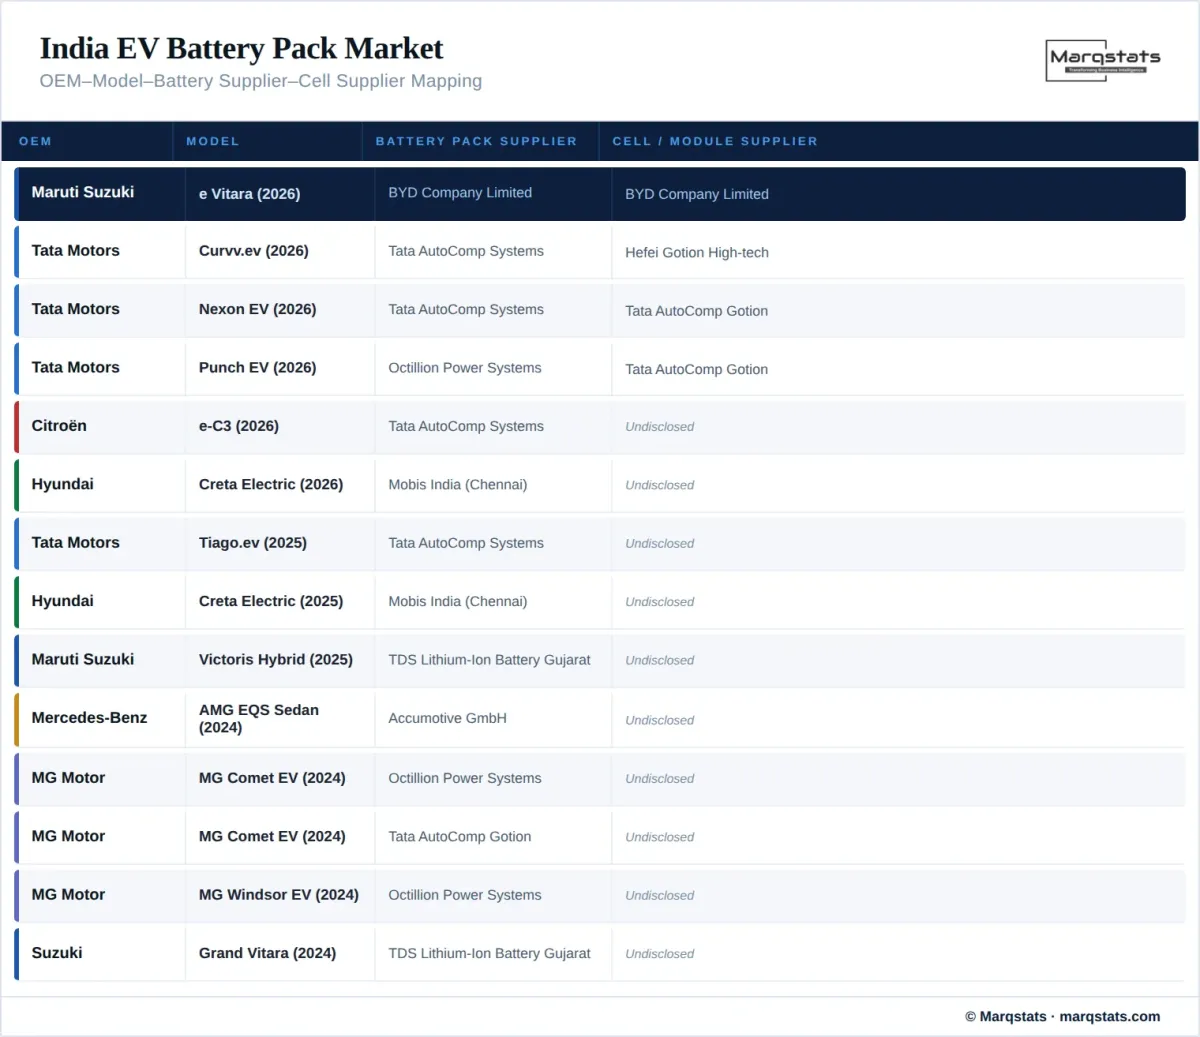
Task: Click the blue accent bar beside Maruti Suzuki
Action: 15,194
